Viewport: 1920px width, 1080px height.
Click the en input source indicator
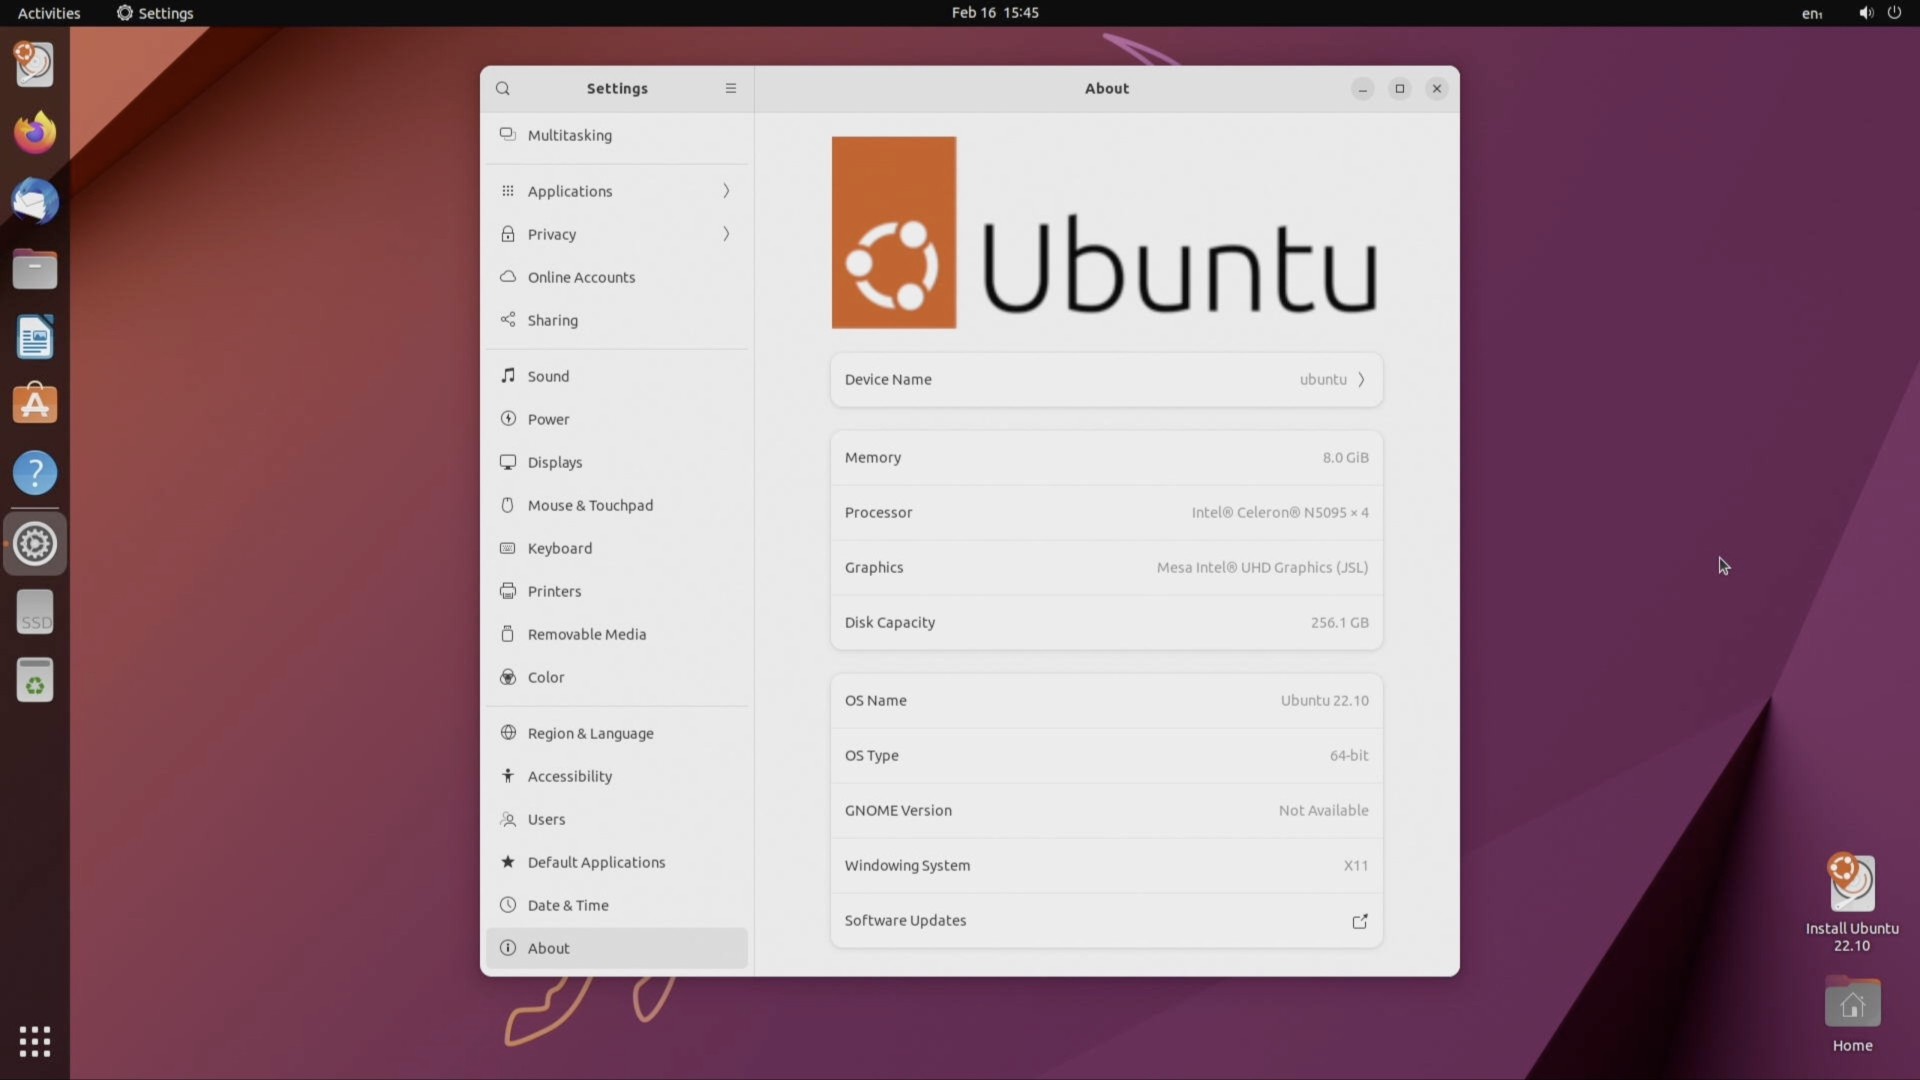click(1812, 13)
